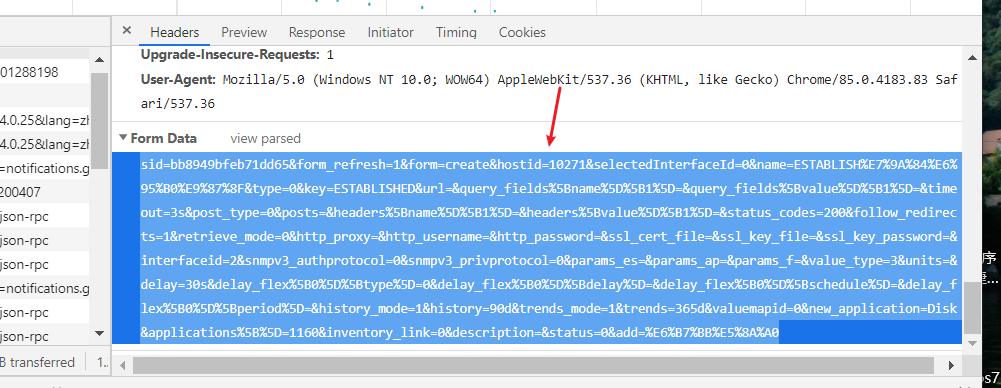This screenshot has width=1001, height=388.
Task: Open the Response tab
Action: 317,32
